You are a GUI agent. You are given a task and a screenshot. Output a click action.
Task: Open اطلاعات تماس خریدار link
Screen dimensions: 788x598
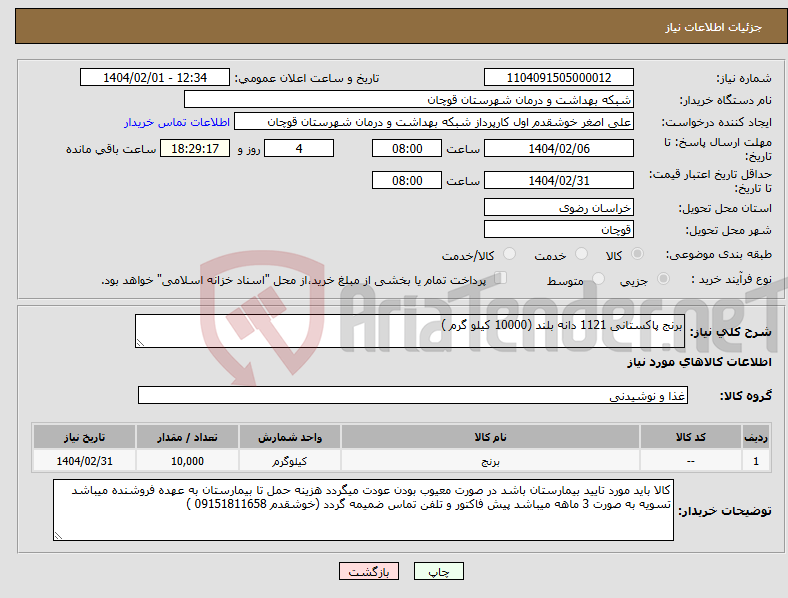point(177,122)
